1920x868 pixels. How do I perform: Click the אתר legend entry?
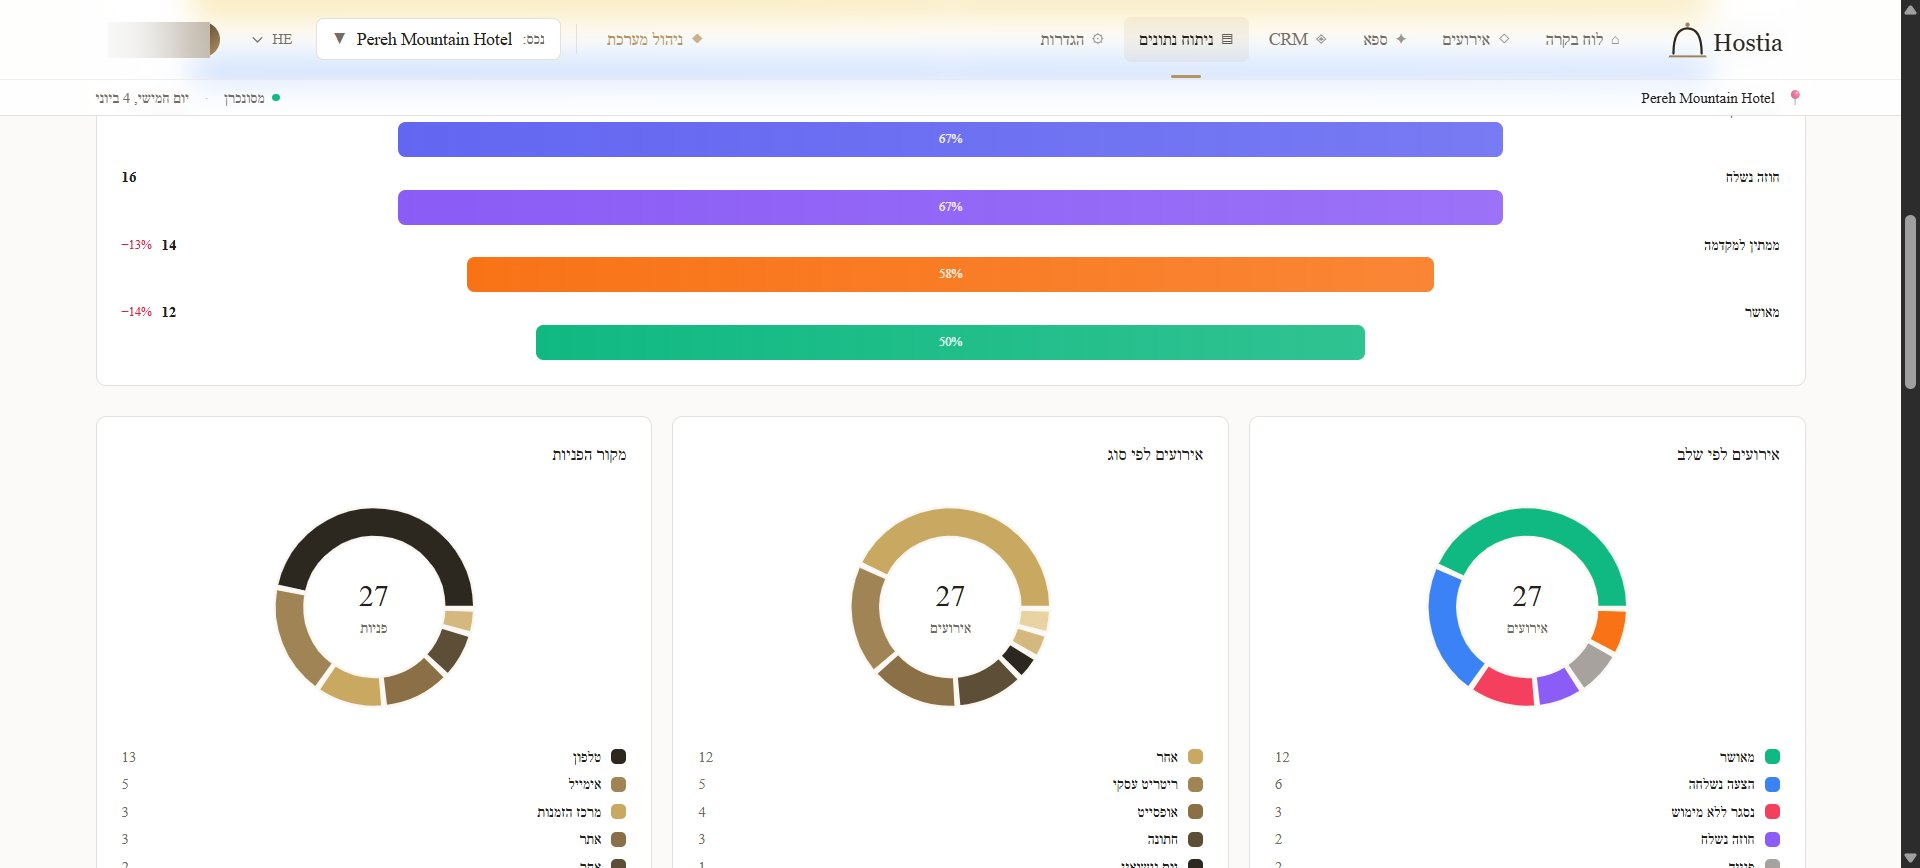374,839
